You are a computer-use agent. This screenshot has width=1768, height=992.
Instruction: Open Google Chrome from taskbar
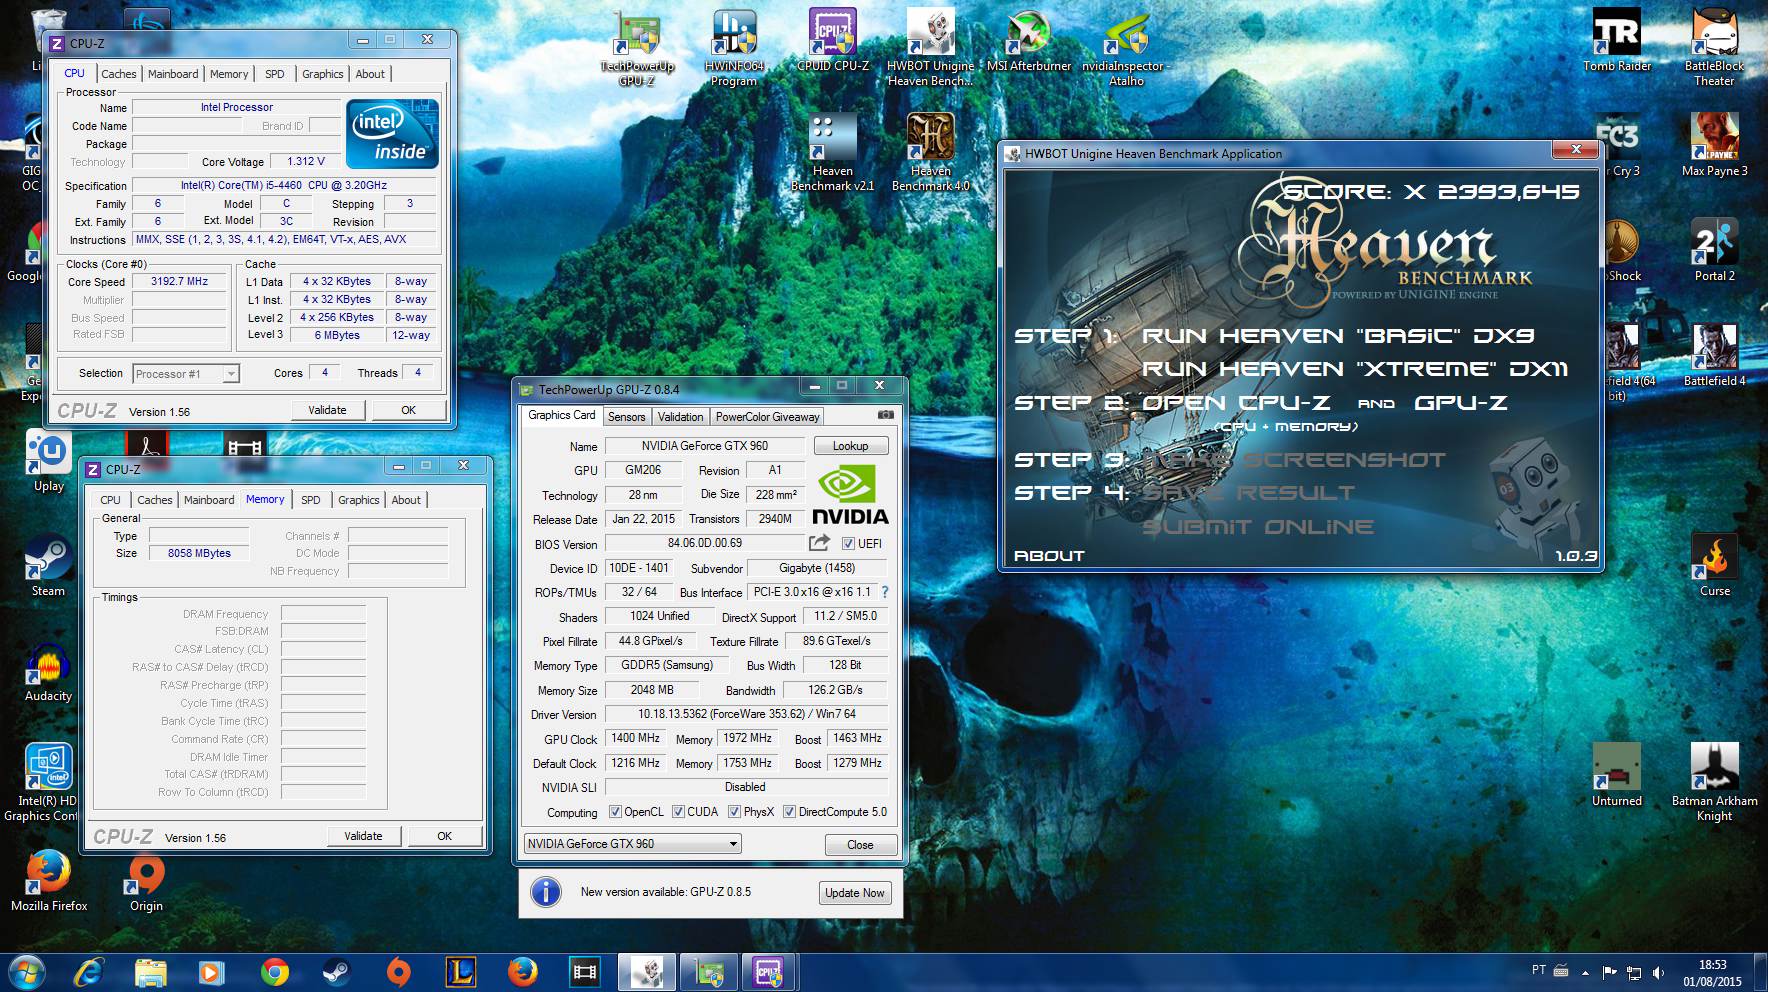[274, 972]
